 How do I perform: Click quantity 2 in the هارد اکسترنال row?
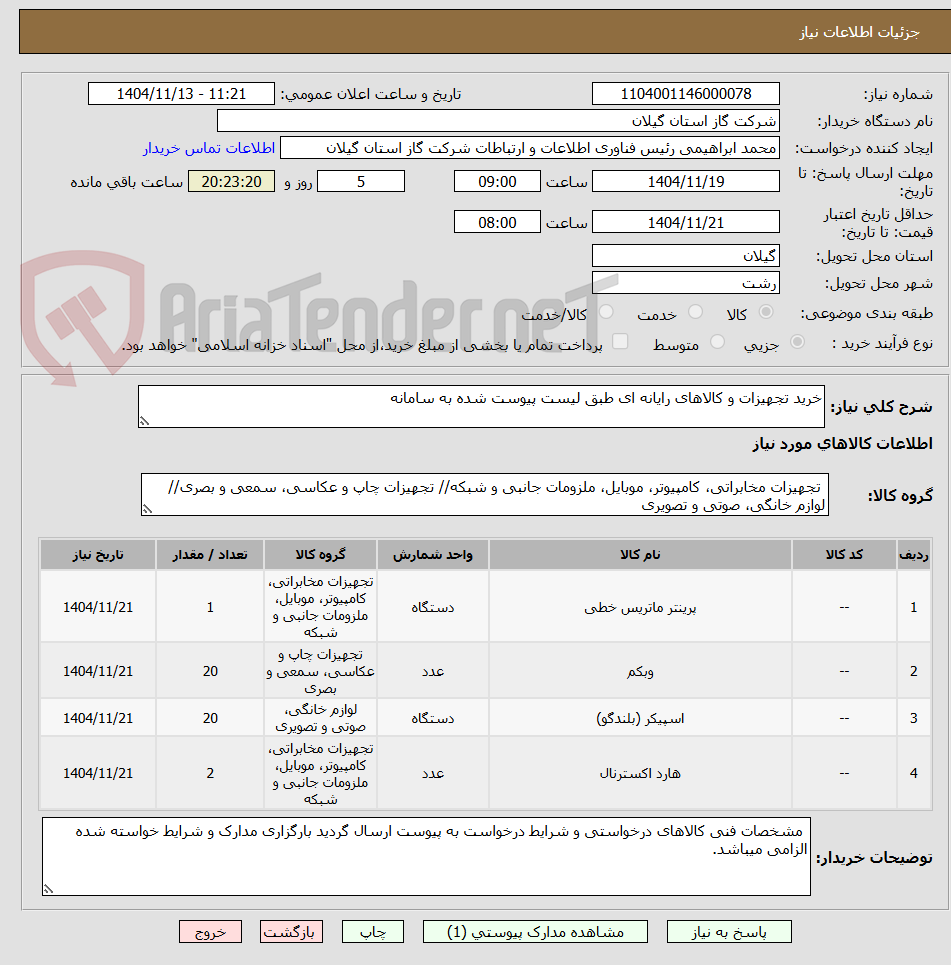pos(210,774)
